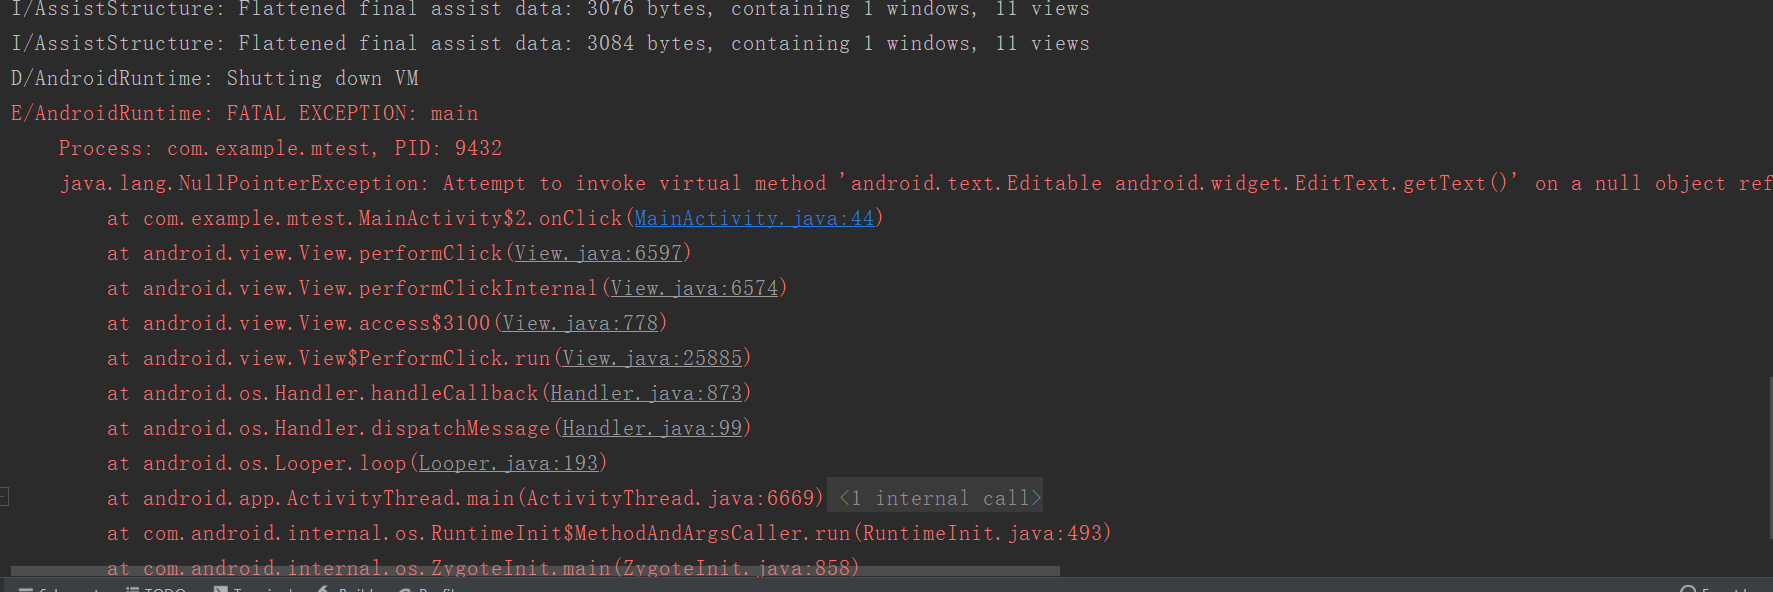Click the 'RuntimeInit.java:493' stack trace line

pos(609,533)
